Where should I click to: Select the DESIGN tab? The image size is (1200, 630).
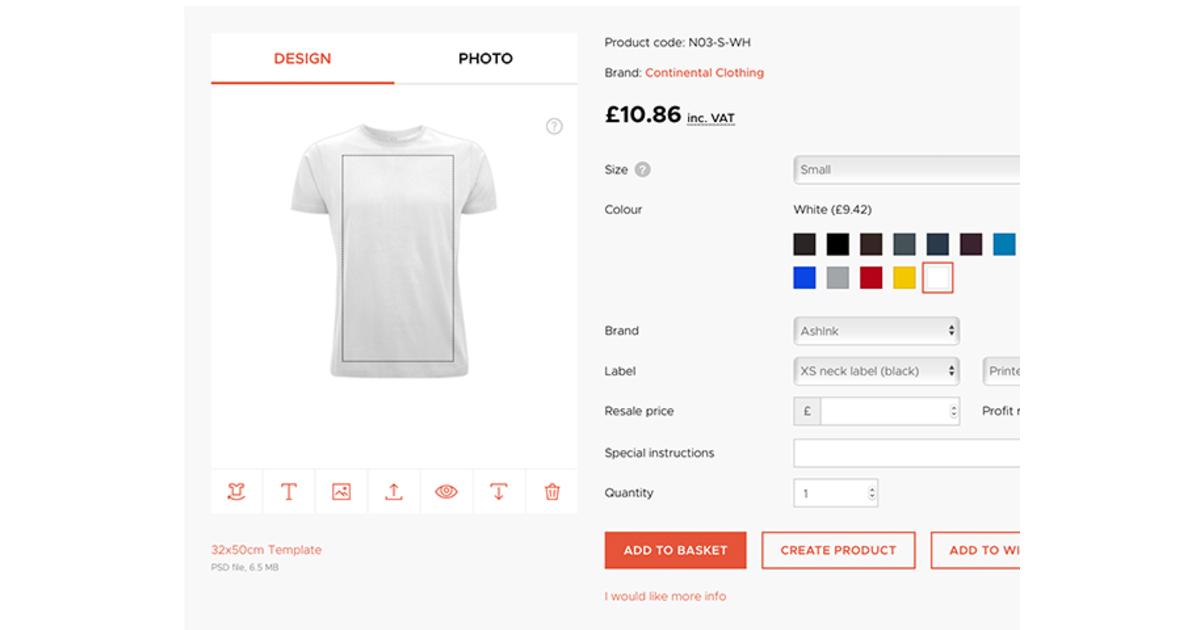click(x=302, y=58)
